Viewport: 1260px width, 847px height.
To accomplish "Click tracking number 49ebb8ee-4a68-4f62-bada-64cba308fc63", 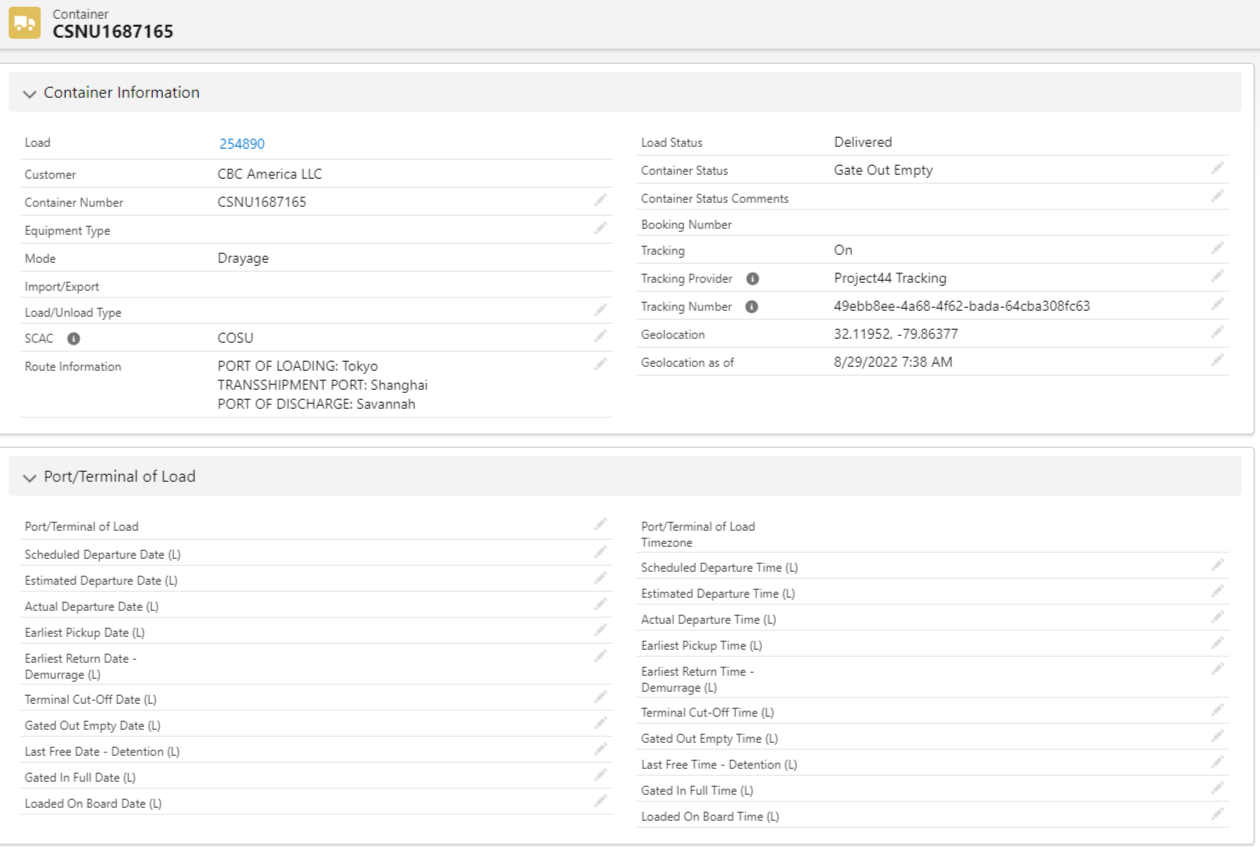I will pos(962,306).
